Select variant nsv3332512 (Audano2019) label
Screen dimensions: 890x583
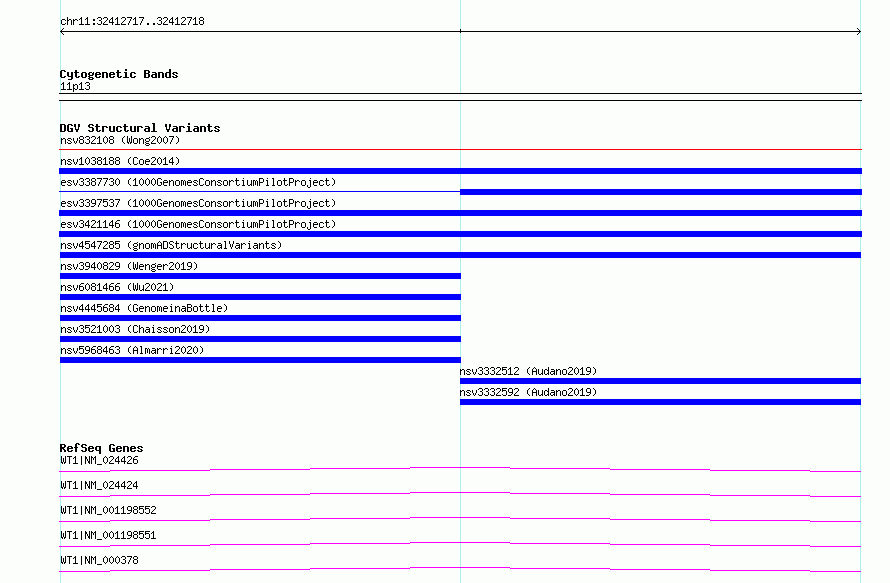click(528, 371)
